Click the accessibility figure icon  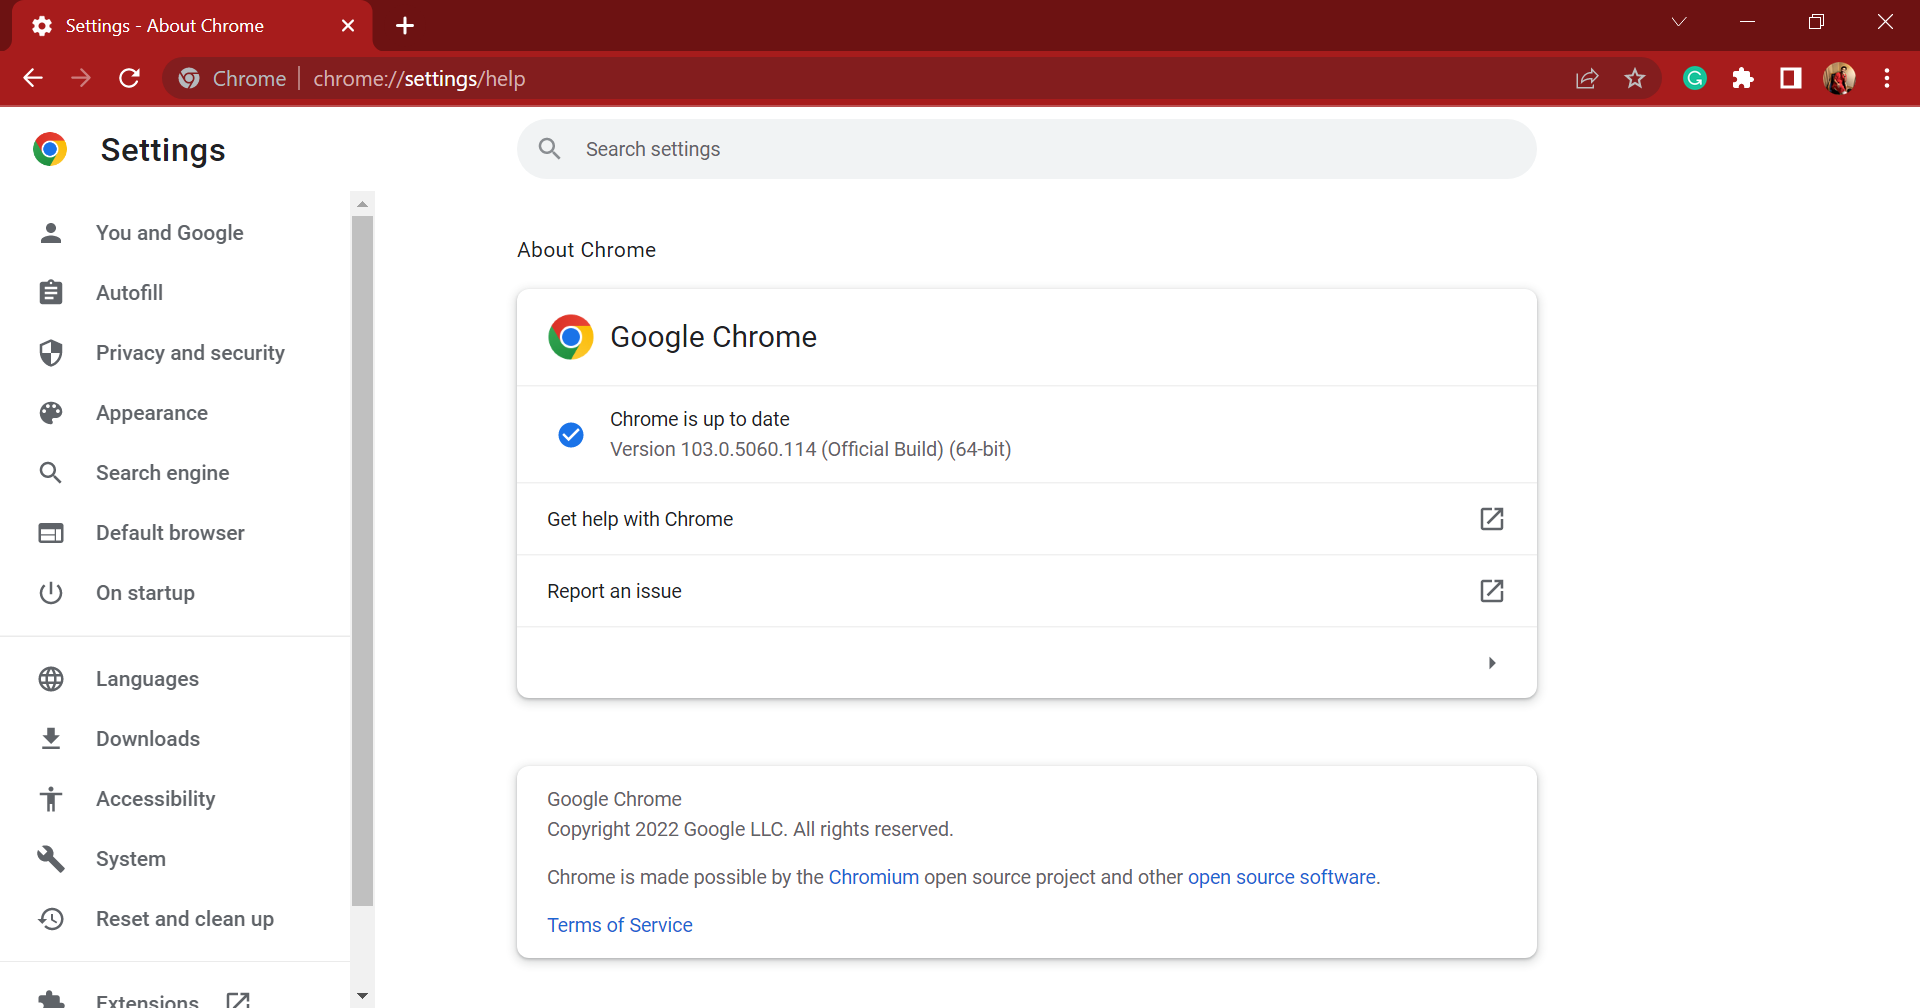coord(51,799)
